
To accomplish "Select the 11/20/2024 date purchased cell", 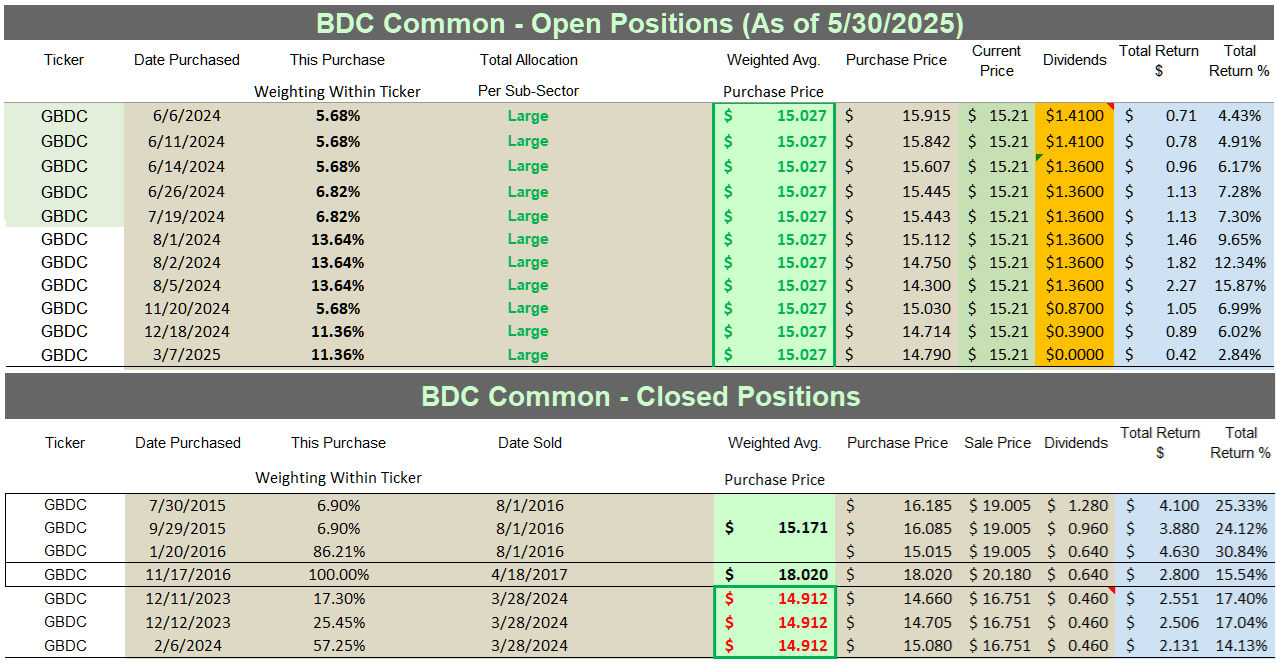I will [187, 308].
